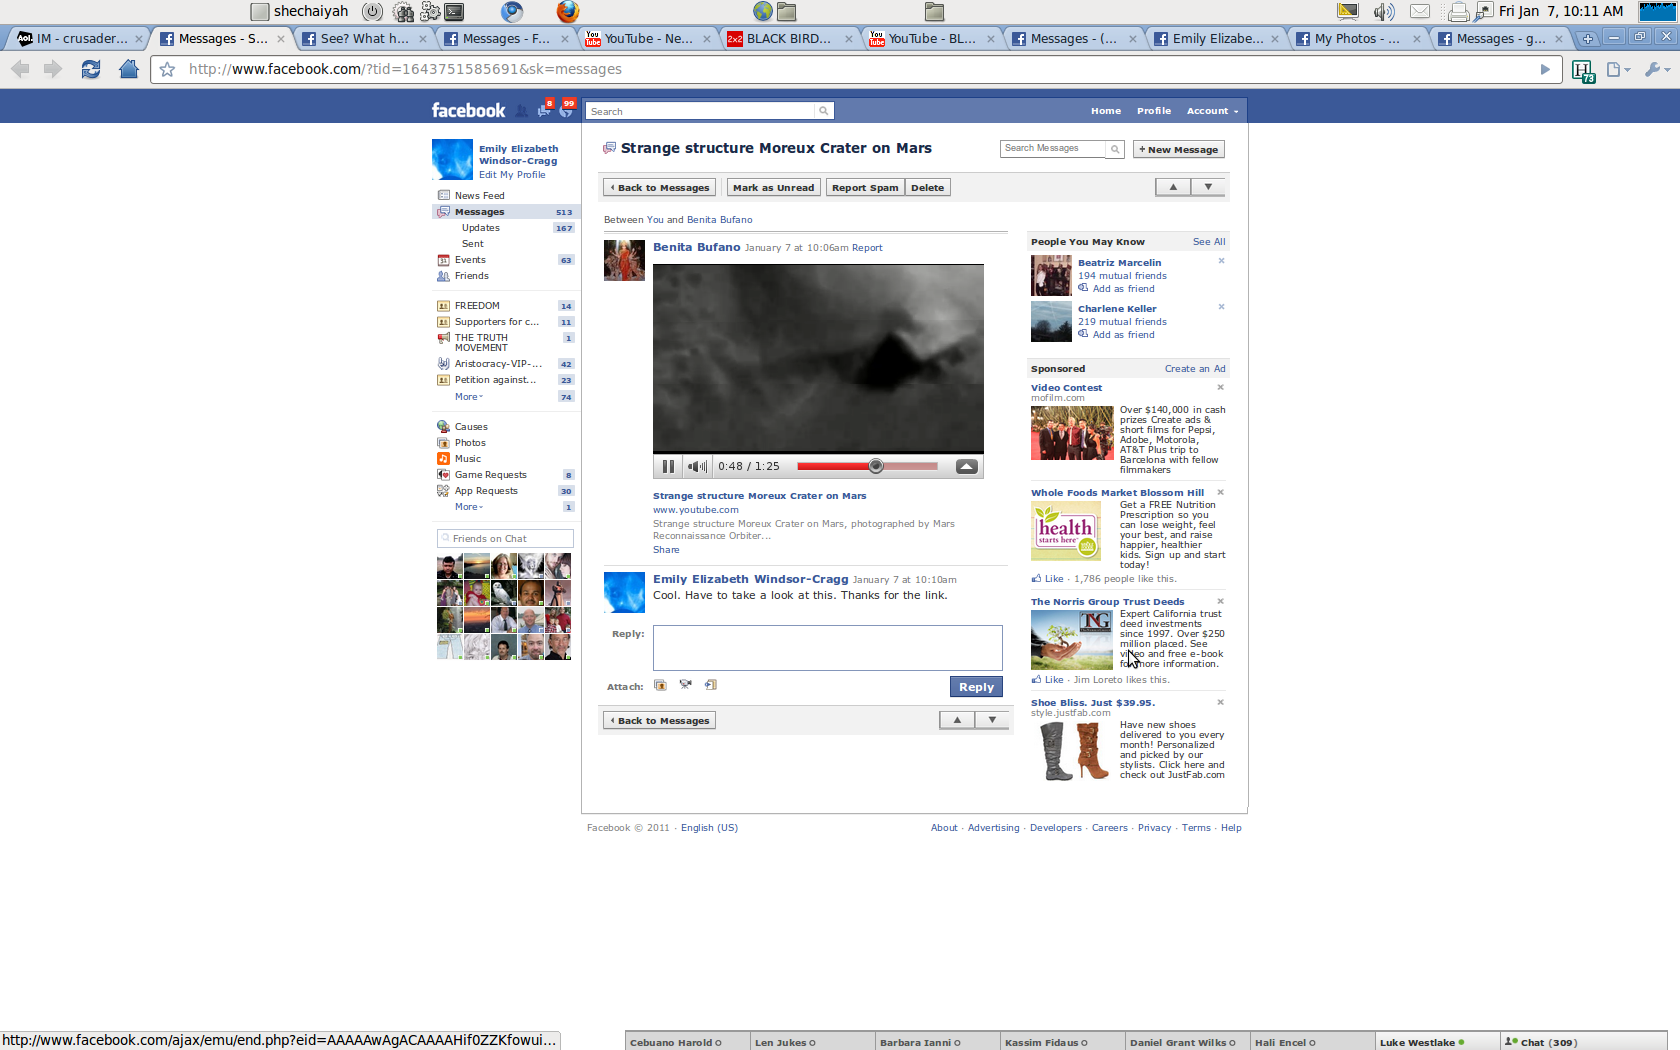Close the Video Contest ad
Screen dimensions: 1680x1050
(x=1220, y=387)
